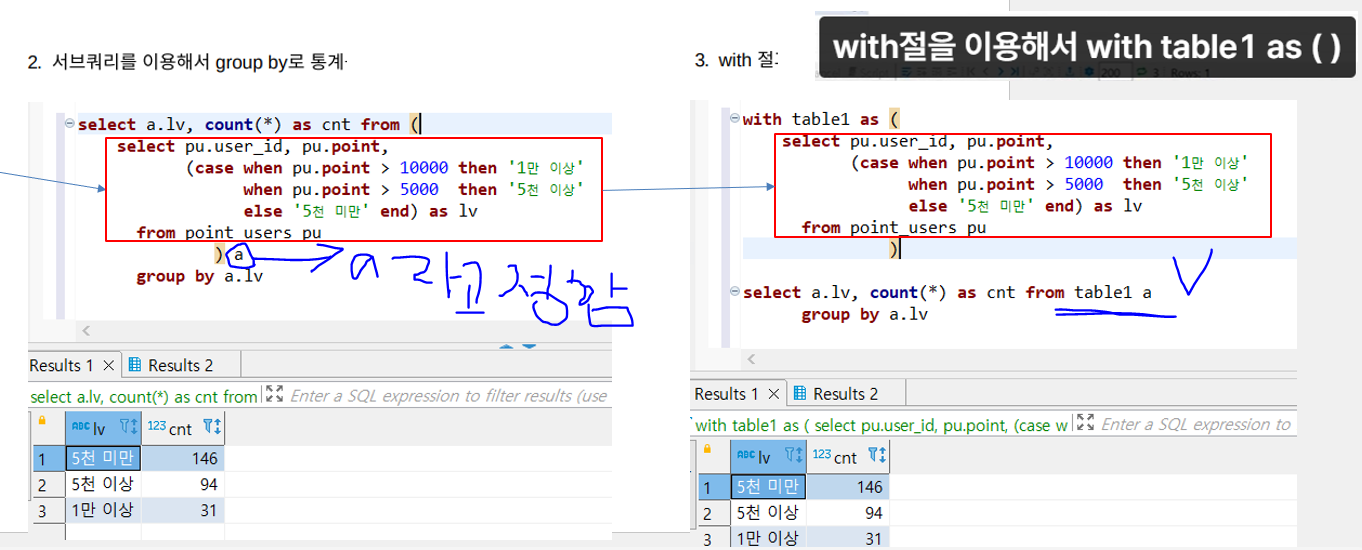This screenshot has width=1362, height=550.
Task: Click 123 type icon on with-clause cnt column
Action: [821, 456]
